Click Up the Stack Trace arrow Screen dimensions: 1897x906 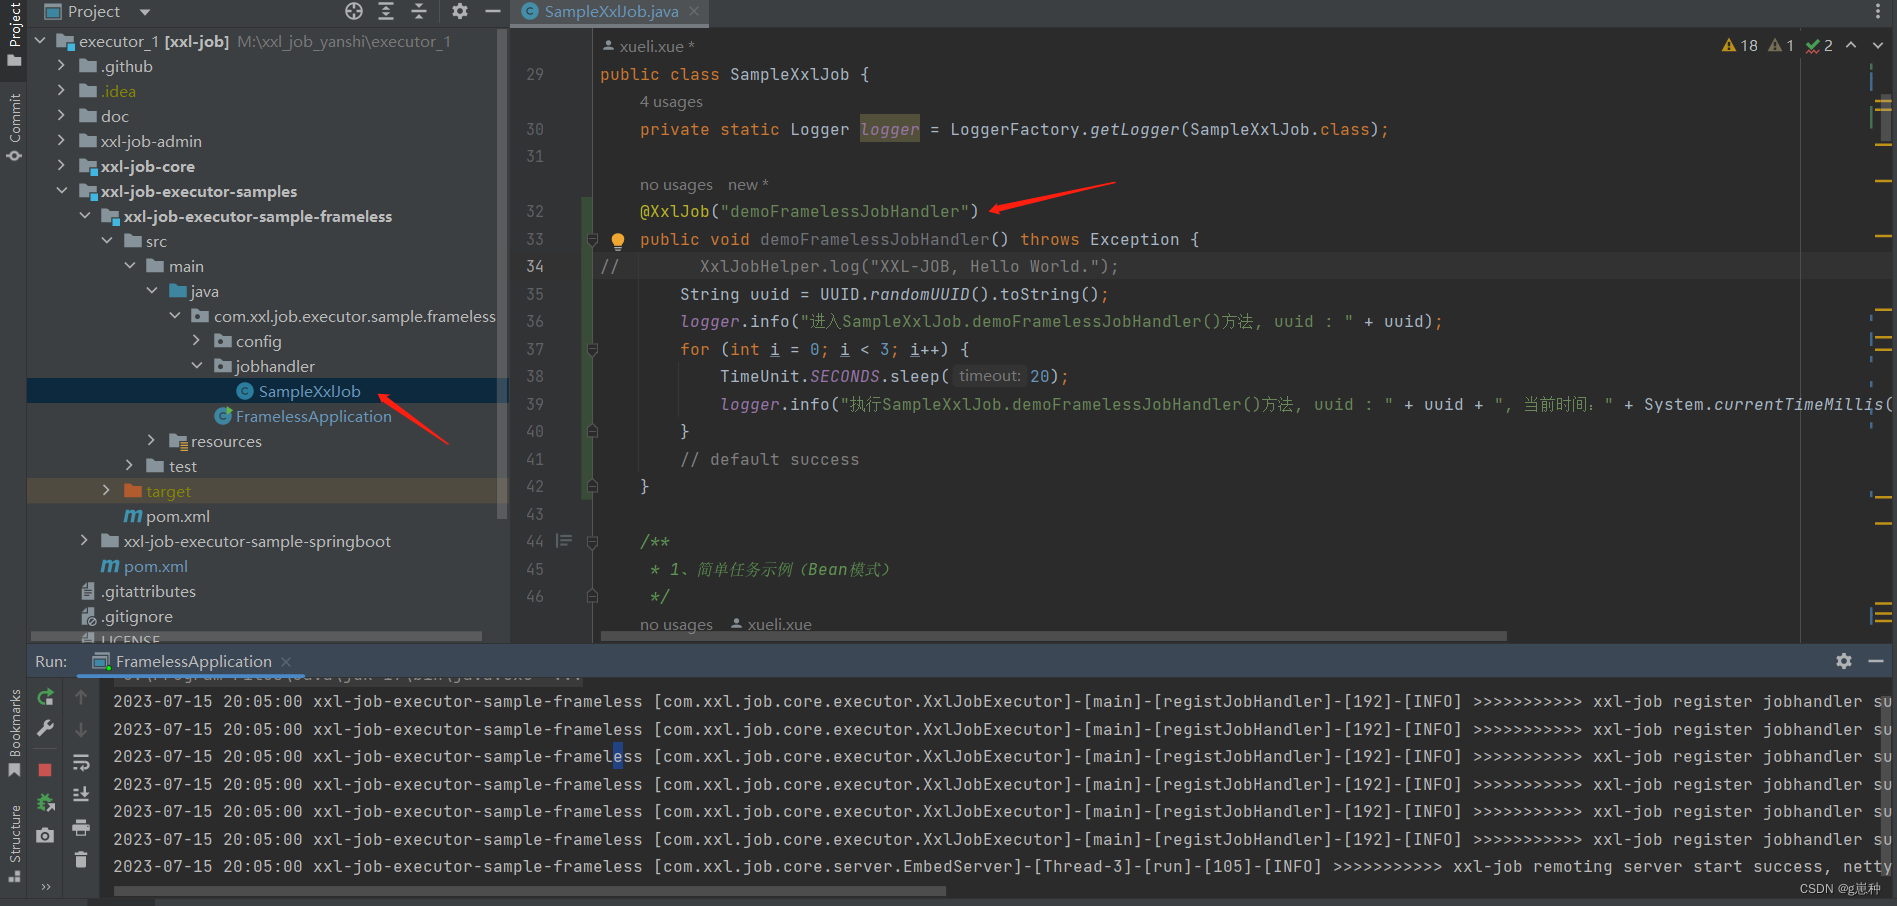click(x=81, y=697)
